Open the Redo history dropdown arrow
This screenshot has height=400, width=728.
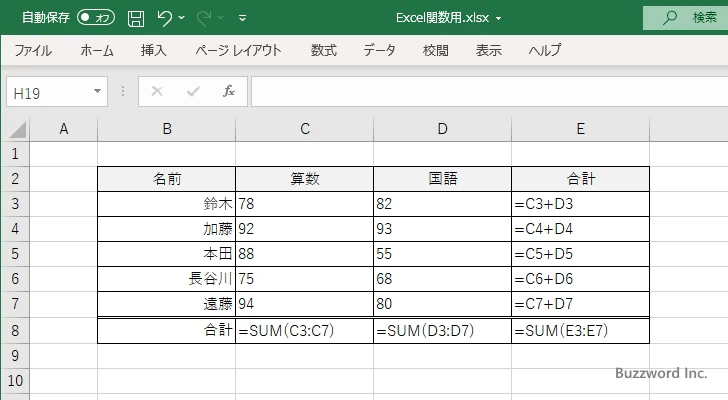tap(221, 18)
